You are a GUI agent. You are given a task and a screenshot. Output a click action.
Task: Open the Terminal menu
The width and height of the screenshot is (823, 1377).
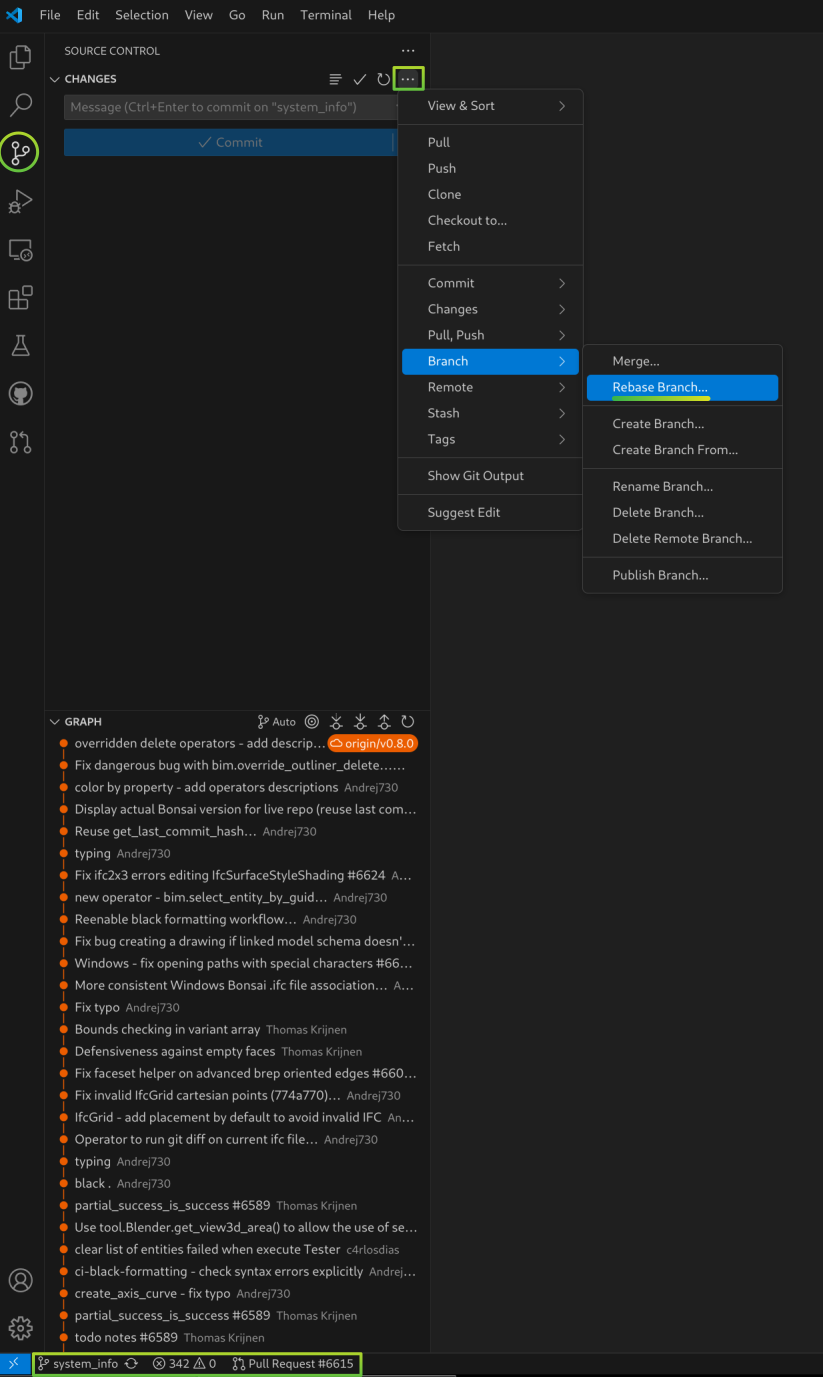click(x=326, y=15)
